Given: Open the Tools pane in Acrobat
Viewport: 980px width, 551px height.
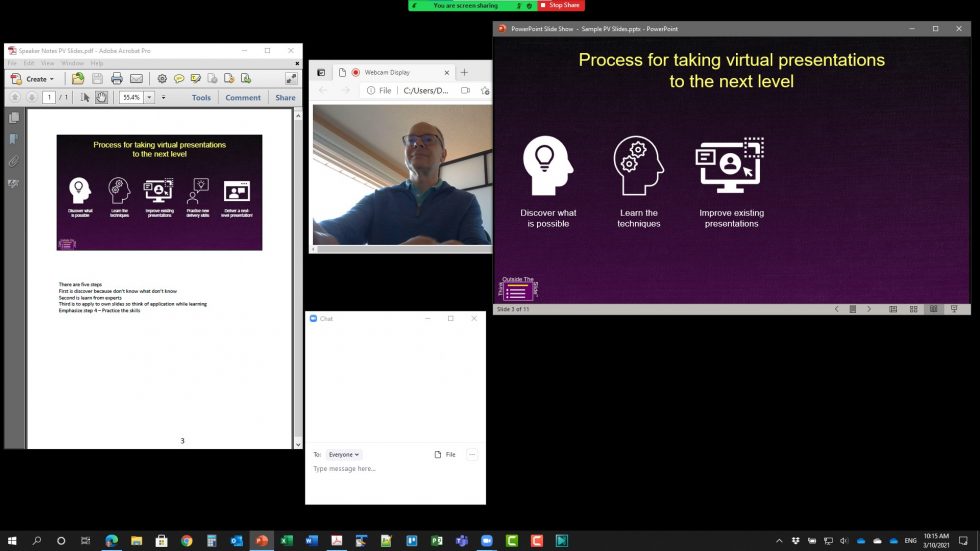Looking at the screenshot, I should (x=201, y=97).
